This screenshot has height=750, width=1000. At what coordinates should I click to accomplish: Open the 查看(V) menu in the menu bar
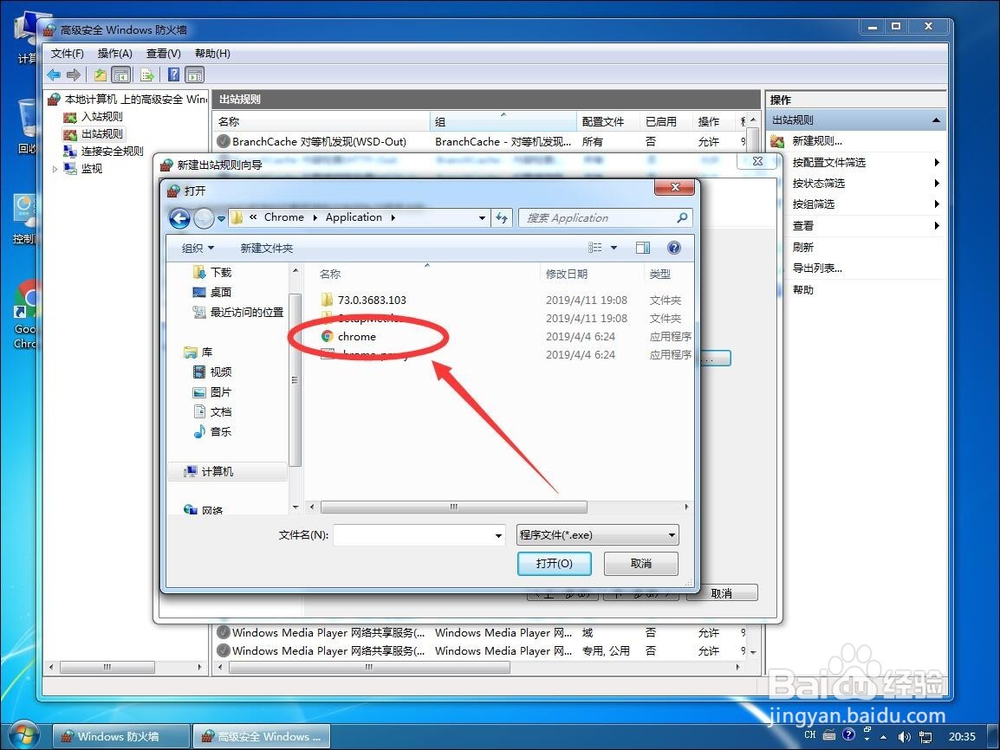[x=162, y=53]
